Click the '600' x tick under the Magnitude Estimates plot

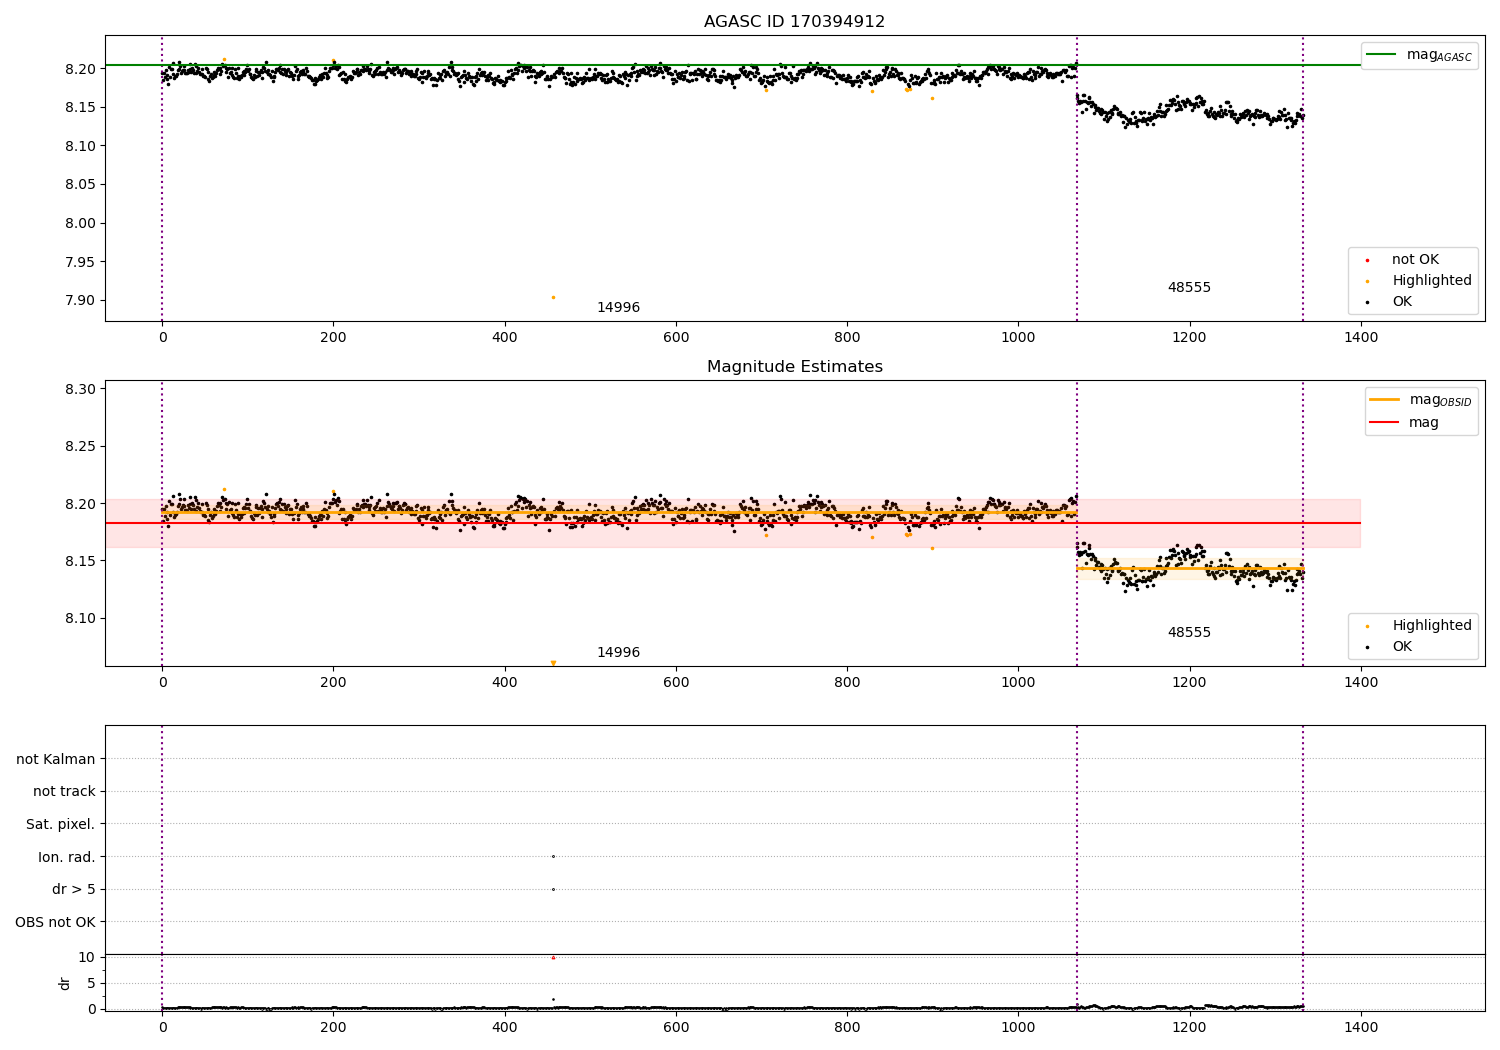pyautogui.click(x=676, y=683)
